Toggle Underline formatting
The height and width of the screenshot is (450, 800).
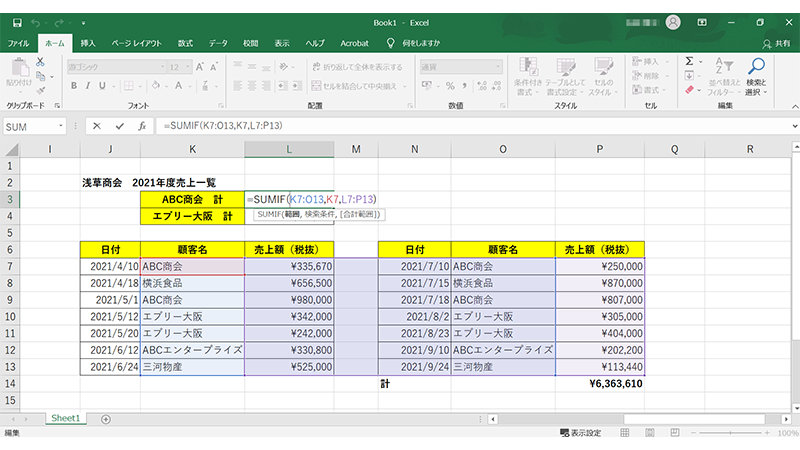[102, 86]
